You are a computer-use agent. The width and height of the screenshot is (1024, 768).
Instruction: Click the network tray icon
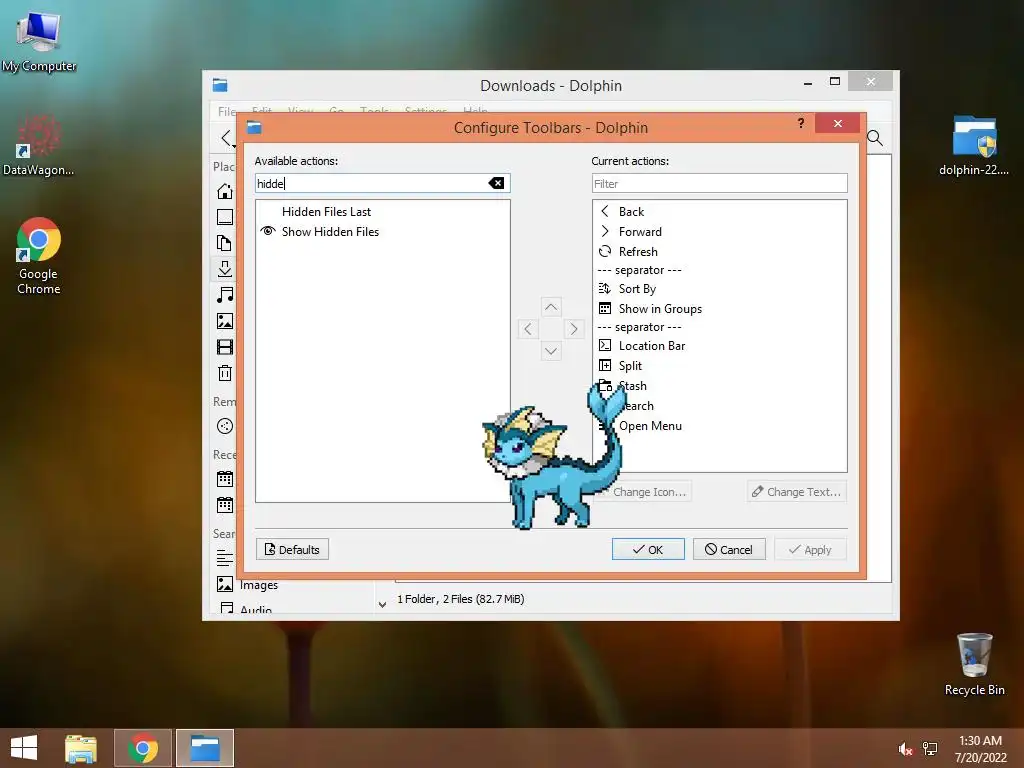point(930,749)
